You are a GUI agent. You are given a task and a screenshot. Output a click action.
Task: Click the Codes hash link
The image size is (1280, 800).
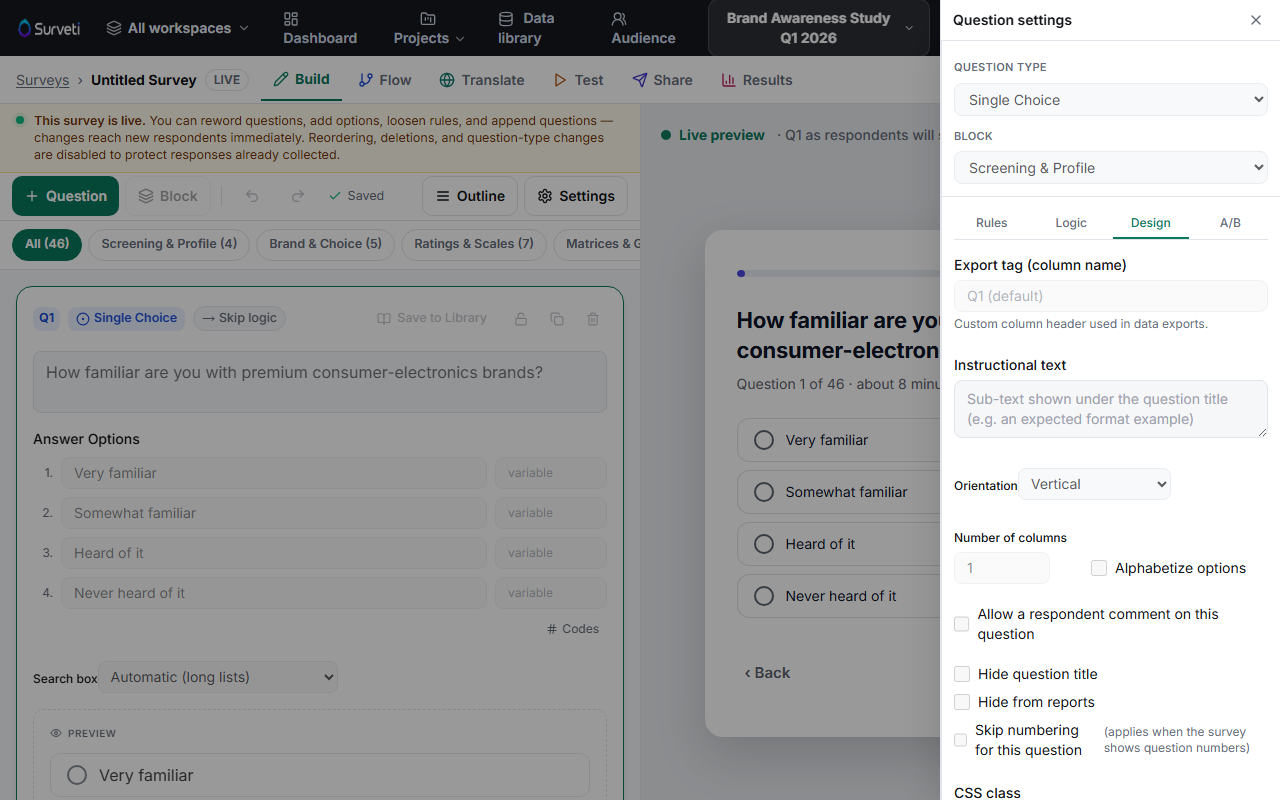[x=573, y=629]
